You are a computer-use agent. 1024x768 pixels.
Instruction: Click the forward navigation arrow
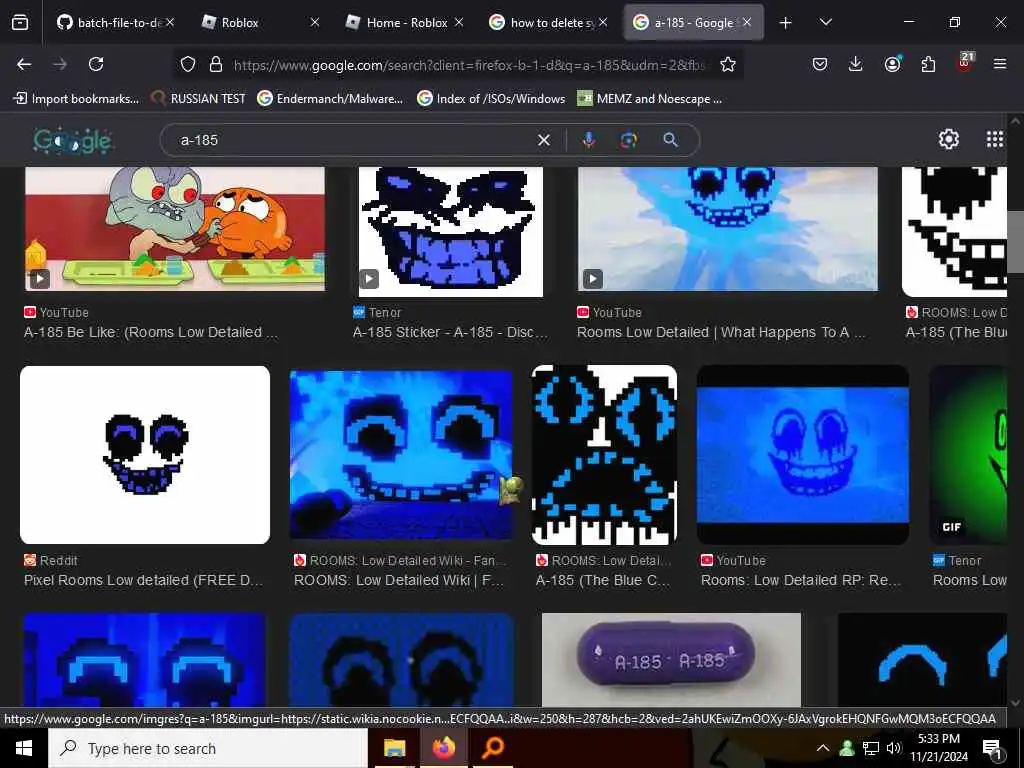pos(60,64)
